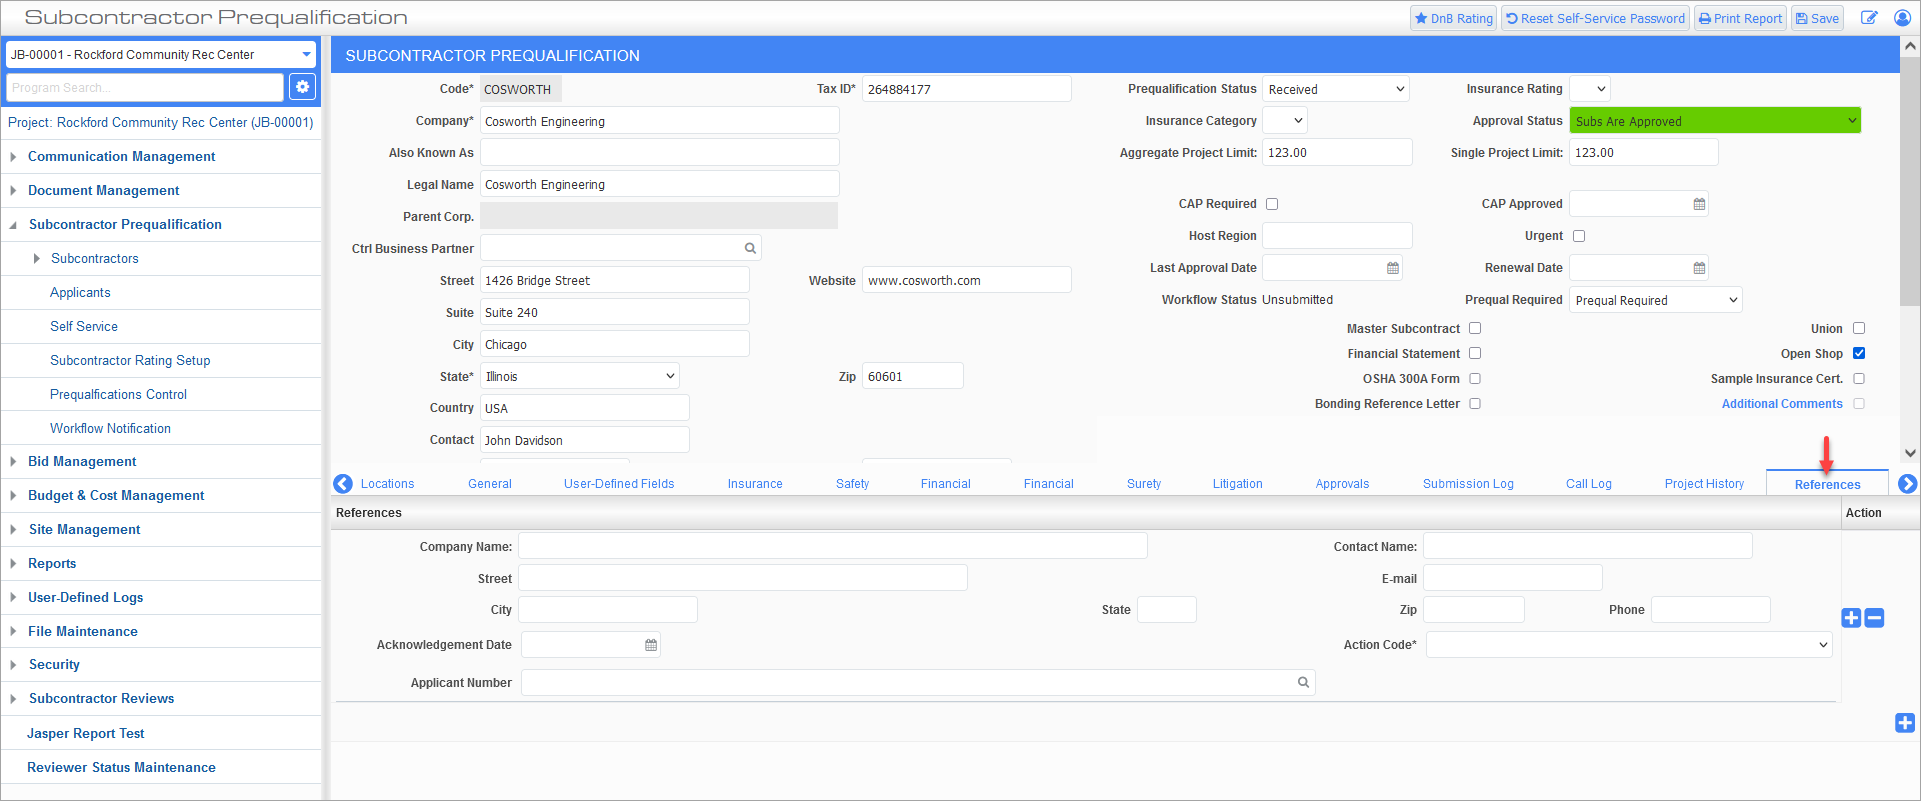Open Workflow Notification link
Screen dimensions: 1921x801
click(110, 428)
